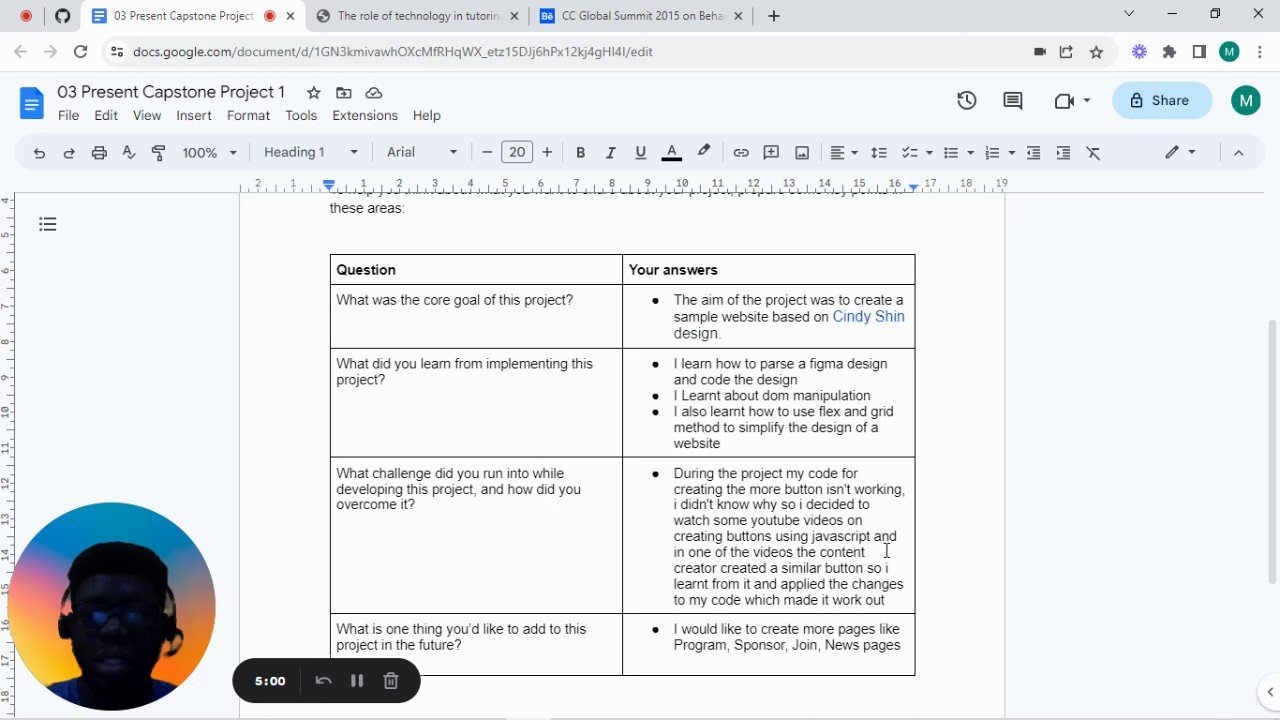Open the 100% zoom dropdown
The image size is (1280, 720).
pos(209,153)
